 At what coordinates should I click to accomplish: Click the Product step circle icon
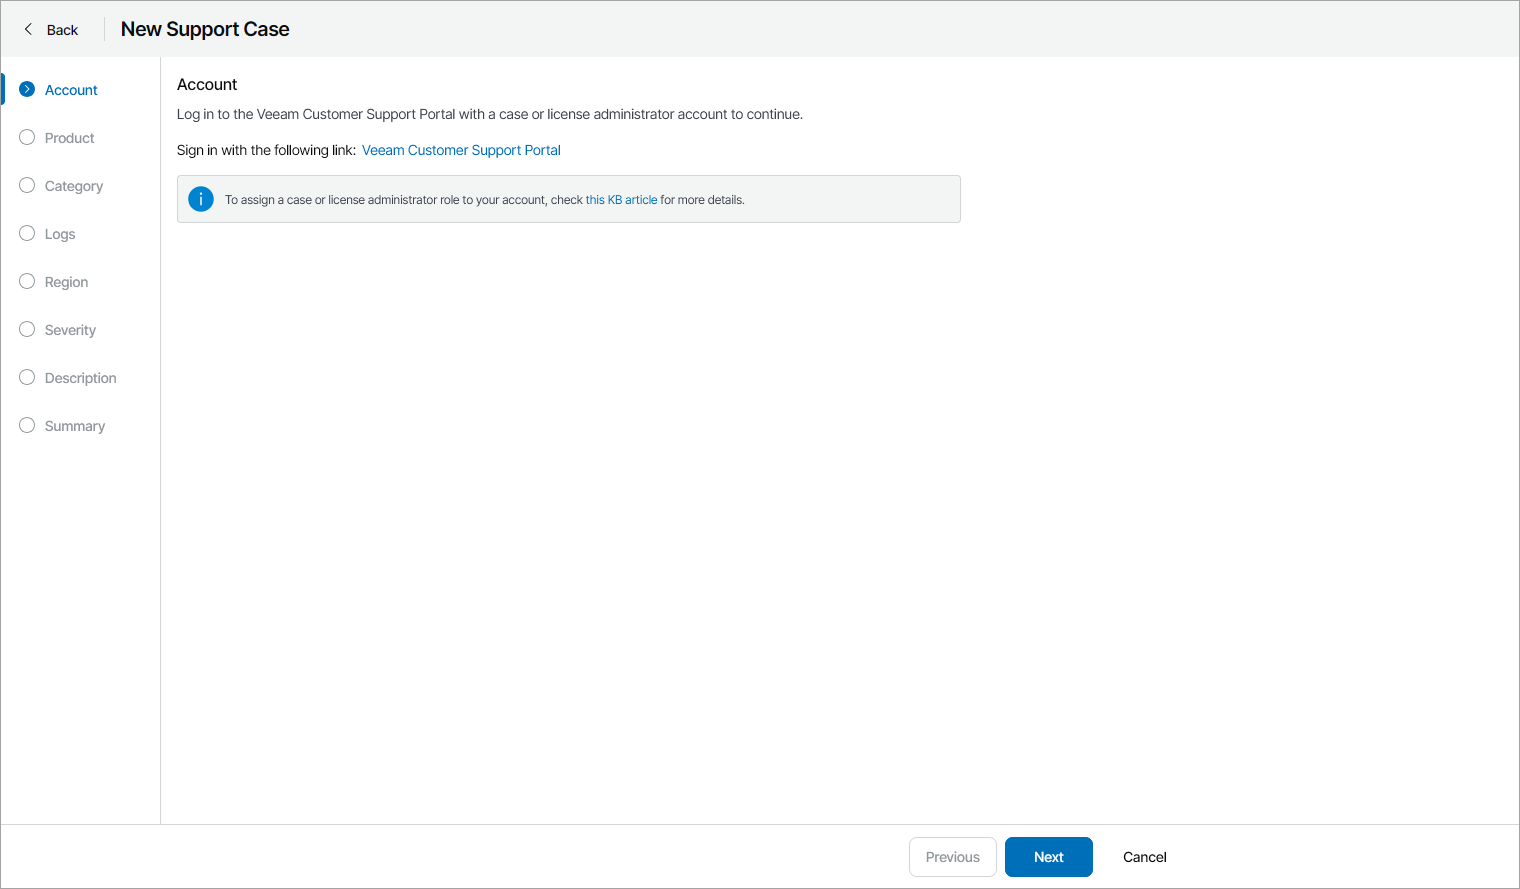(27, 137)
